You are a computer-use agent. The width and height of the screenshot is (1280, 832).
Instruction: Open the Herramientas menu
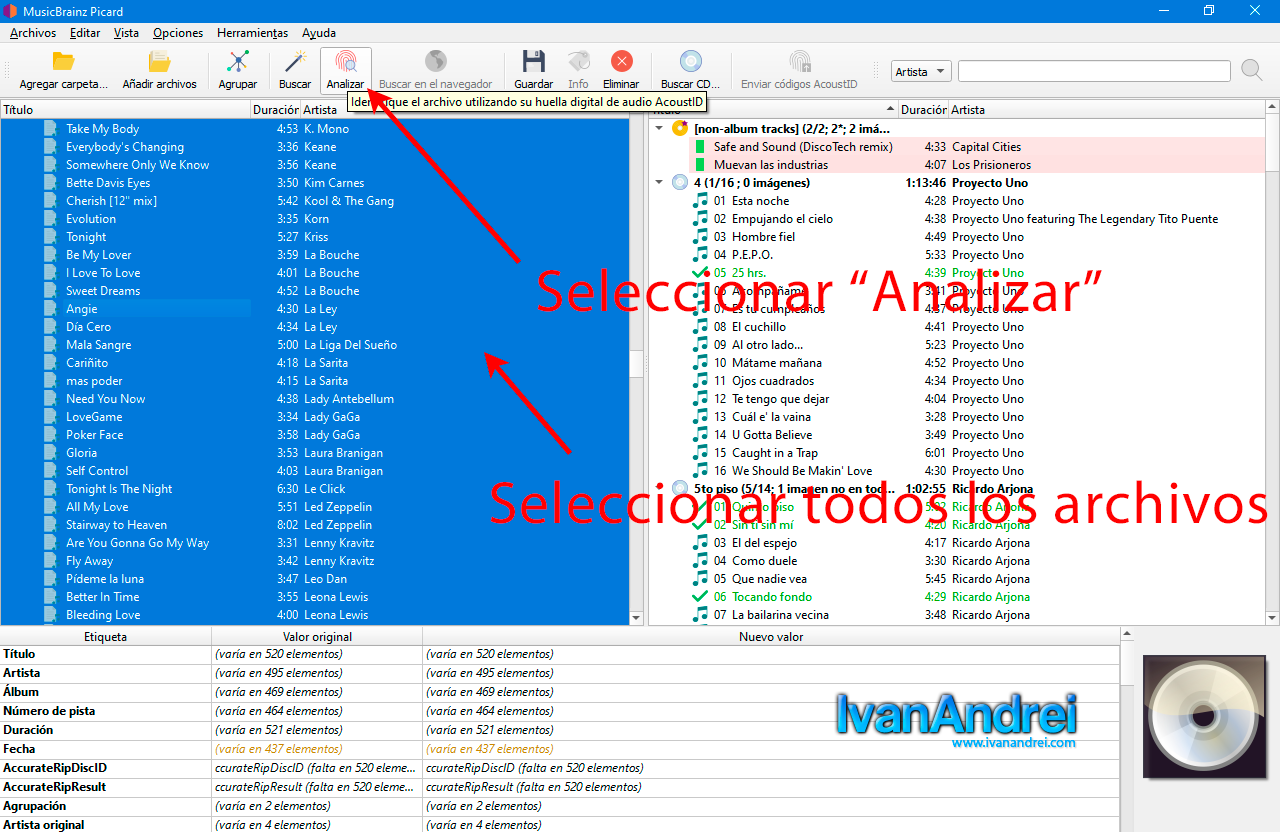coord(252,33)
